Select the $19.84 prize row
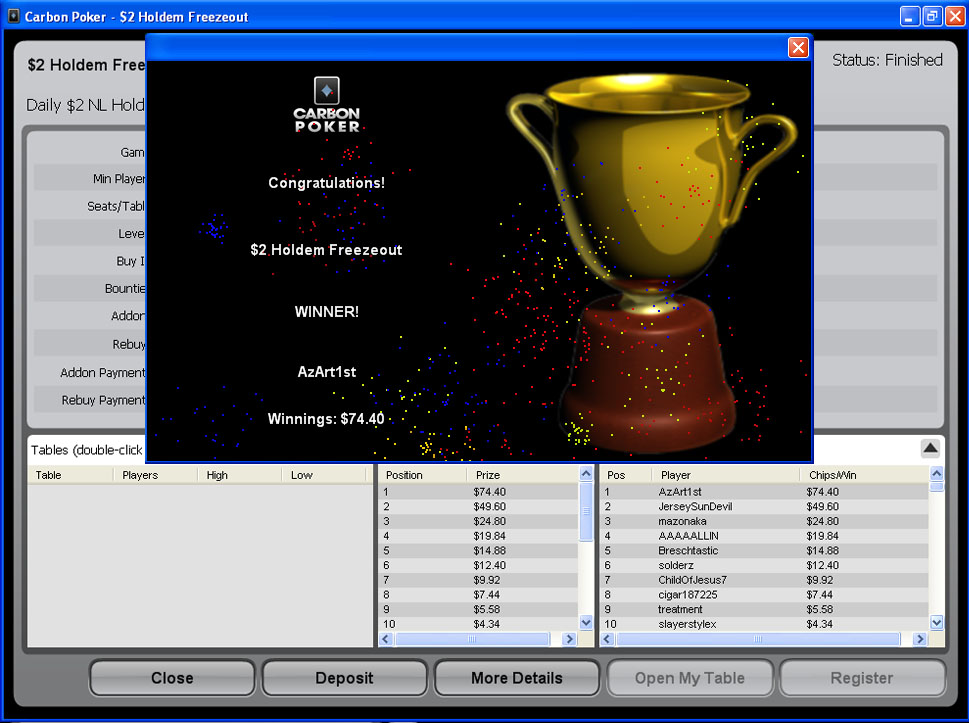This screenshot has height=723, width=969. click(478, 536)
